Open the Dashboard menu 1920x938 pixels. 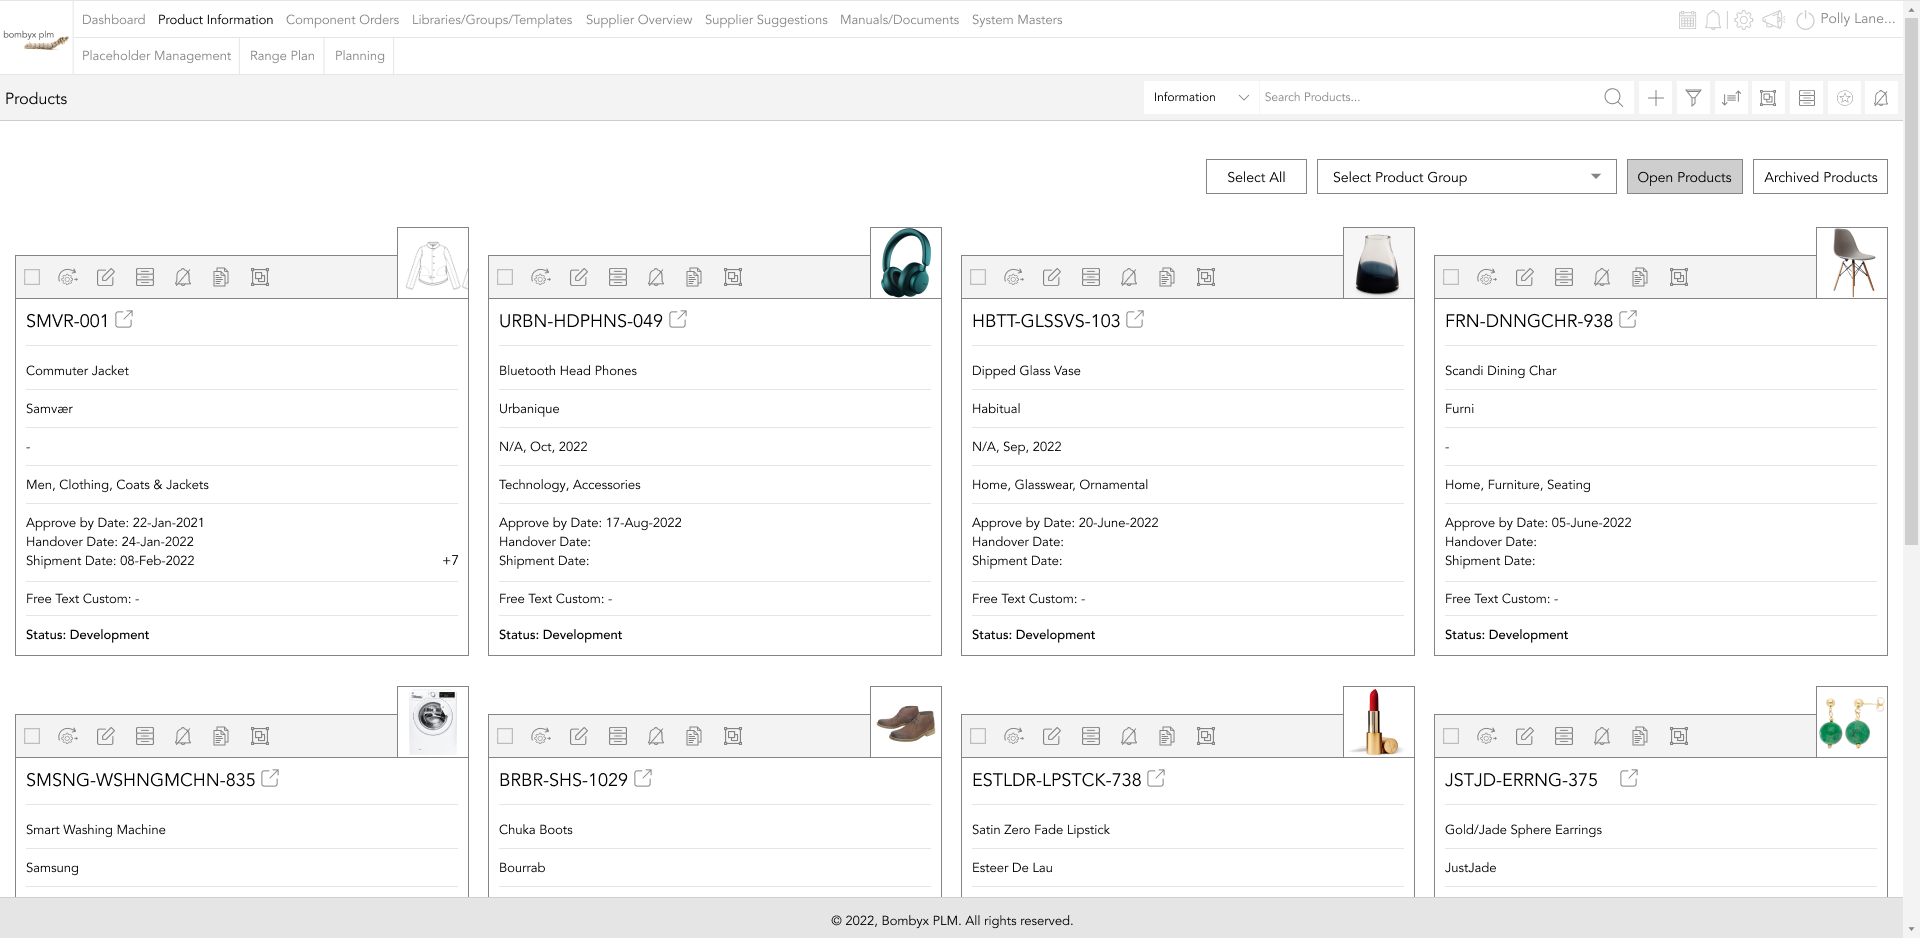tap(113, 20)
